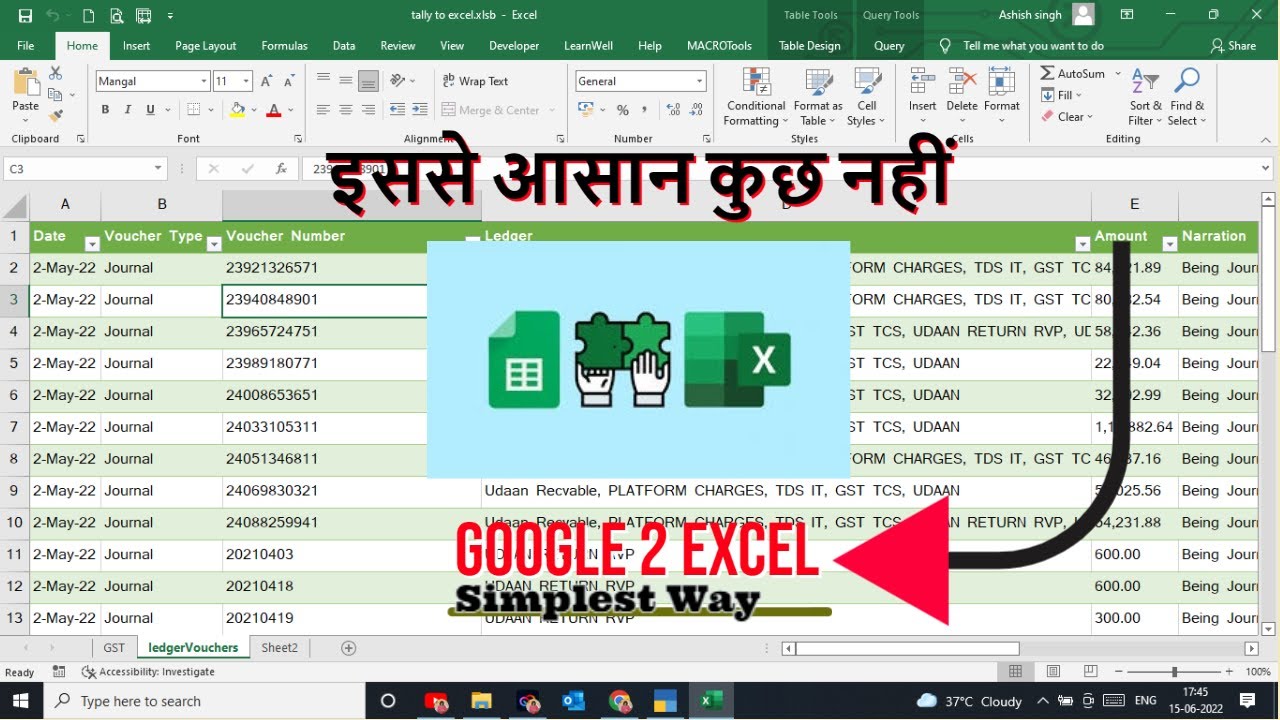Switch to the Formulas ribbon tab

click(284, 45)
